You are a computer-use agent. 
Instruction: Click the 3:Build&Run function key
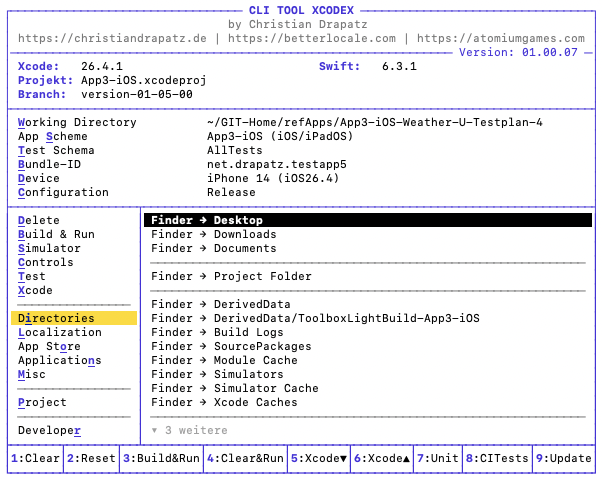pyautogui.click(x=161, y=458)
